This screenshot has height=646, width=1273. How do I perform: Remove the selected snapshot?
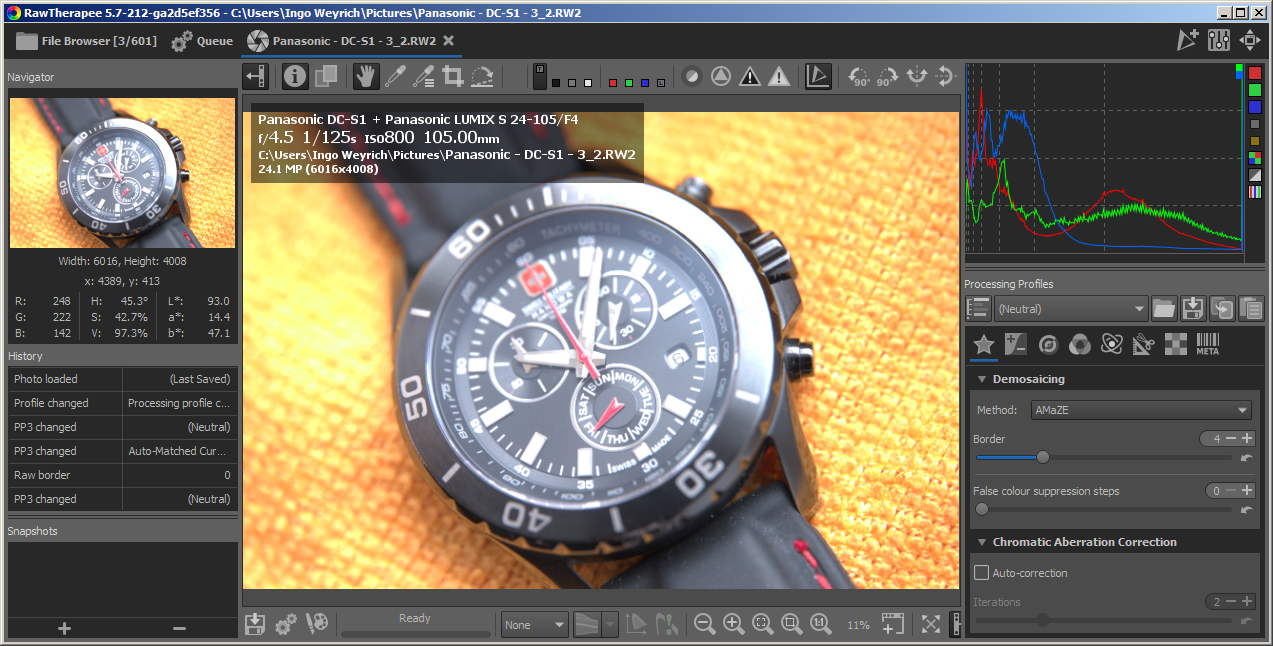tap(180, 628)
